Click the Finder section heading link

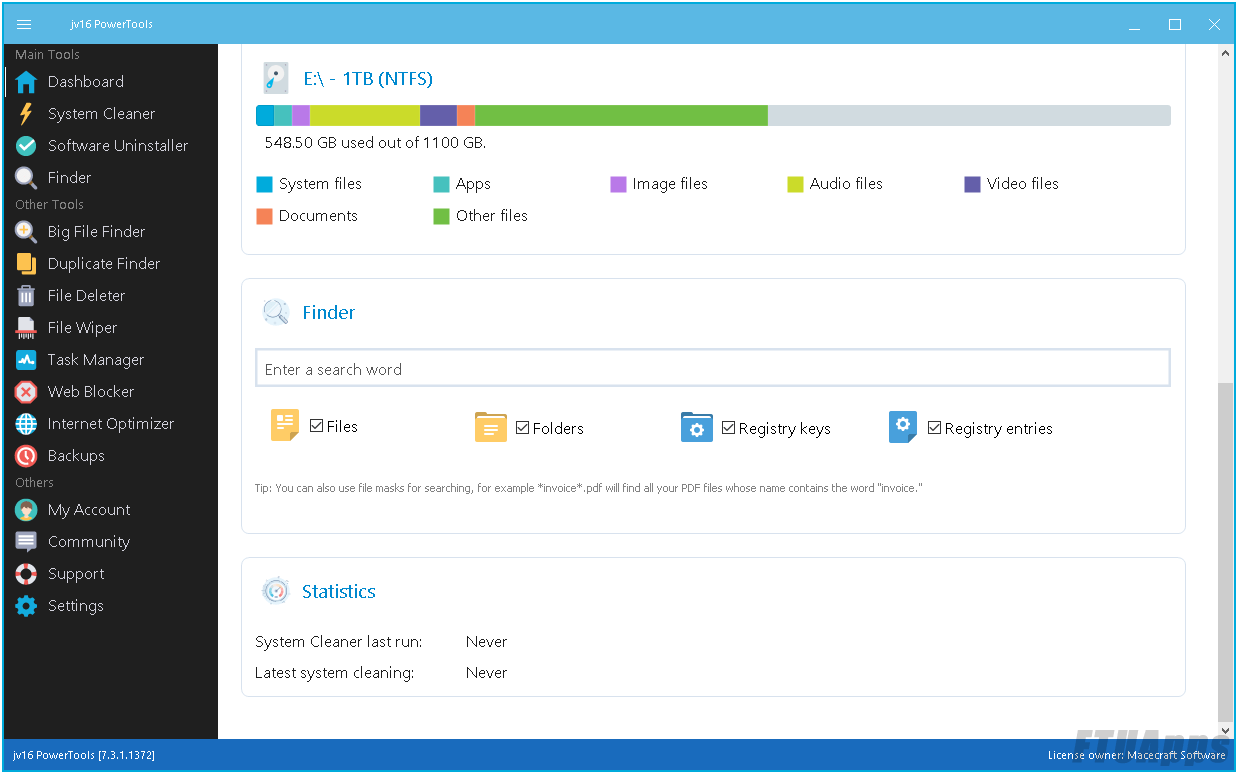coord(329,313)
